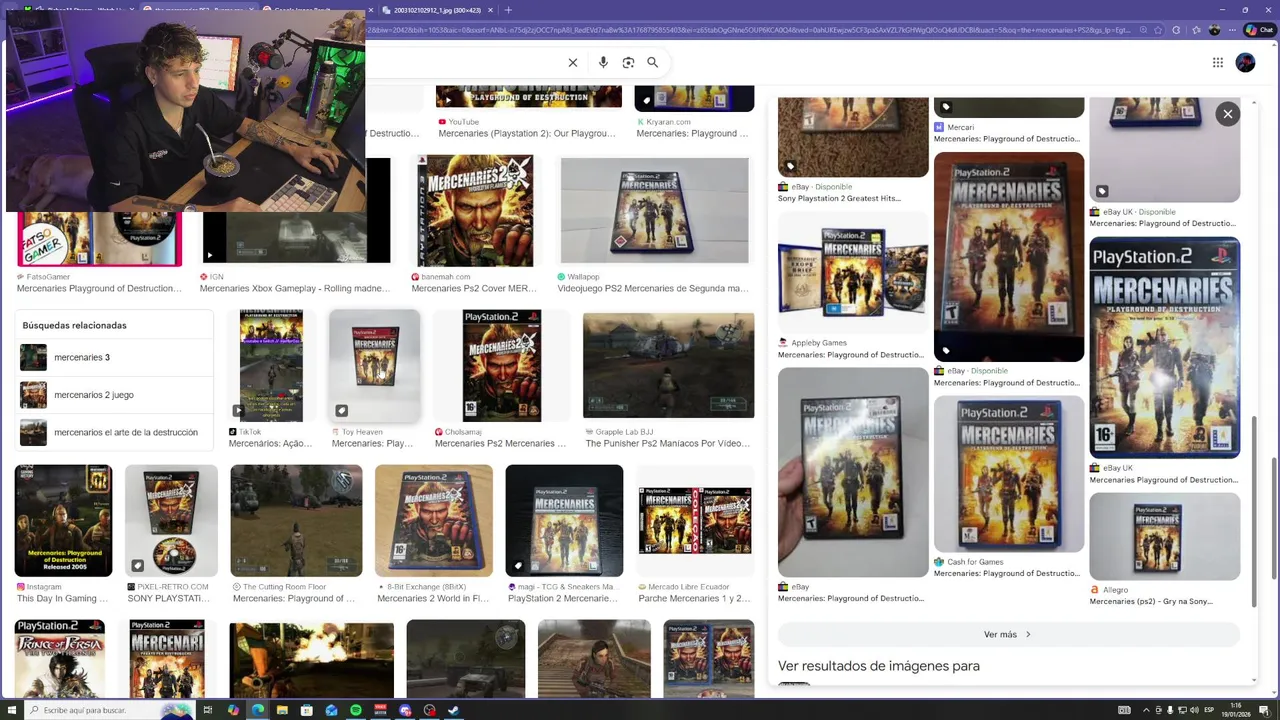This screenshot has width=1280, height=720.
Task: Open the Windows Start menu
Action: [11, 710]
